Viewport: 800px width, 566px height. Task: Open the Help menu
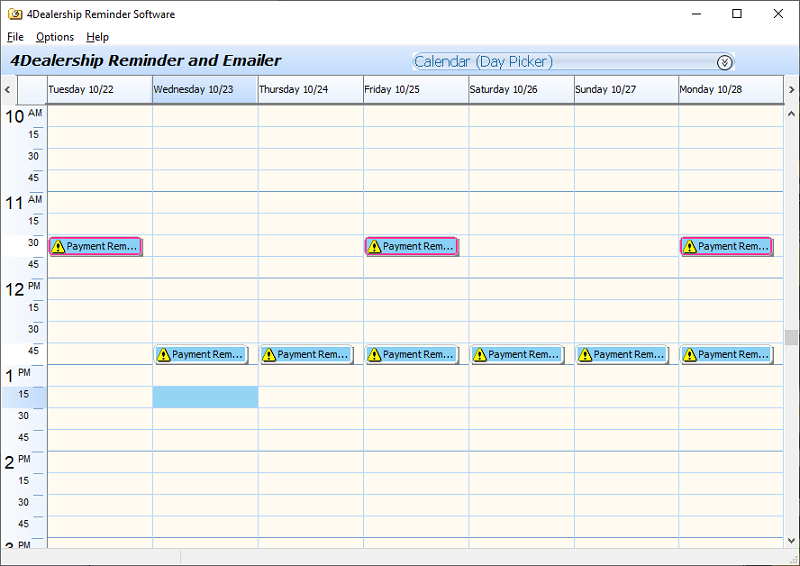click(97, 37)
